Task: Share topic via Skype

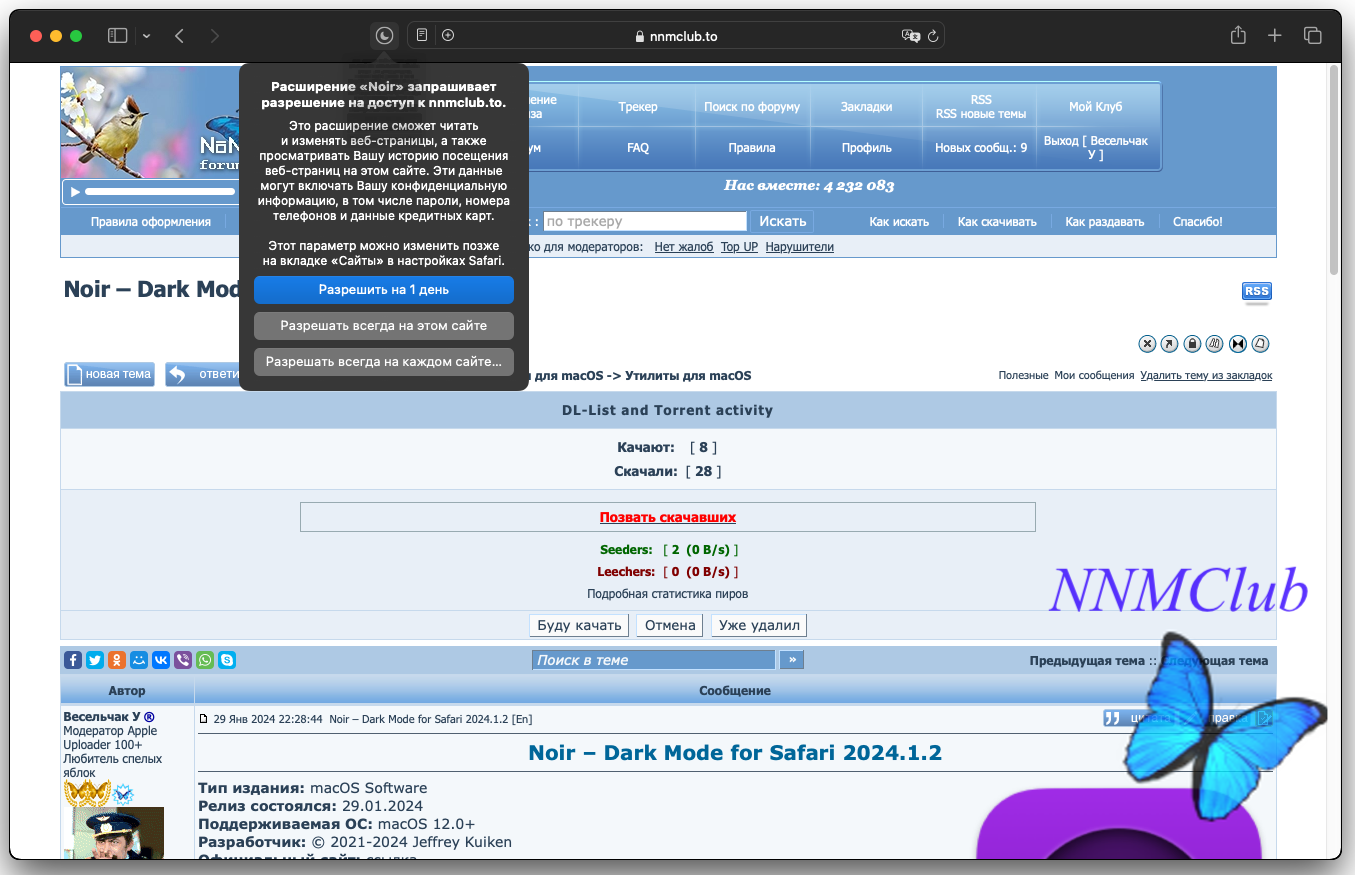Action: pyautogui.click(x=227, y=660)
